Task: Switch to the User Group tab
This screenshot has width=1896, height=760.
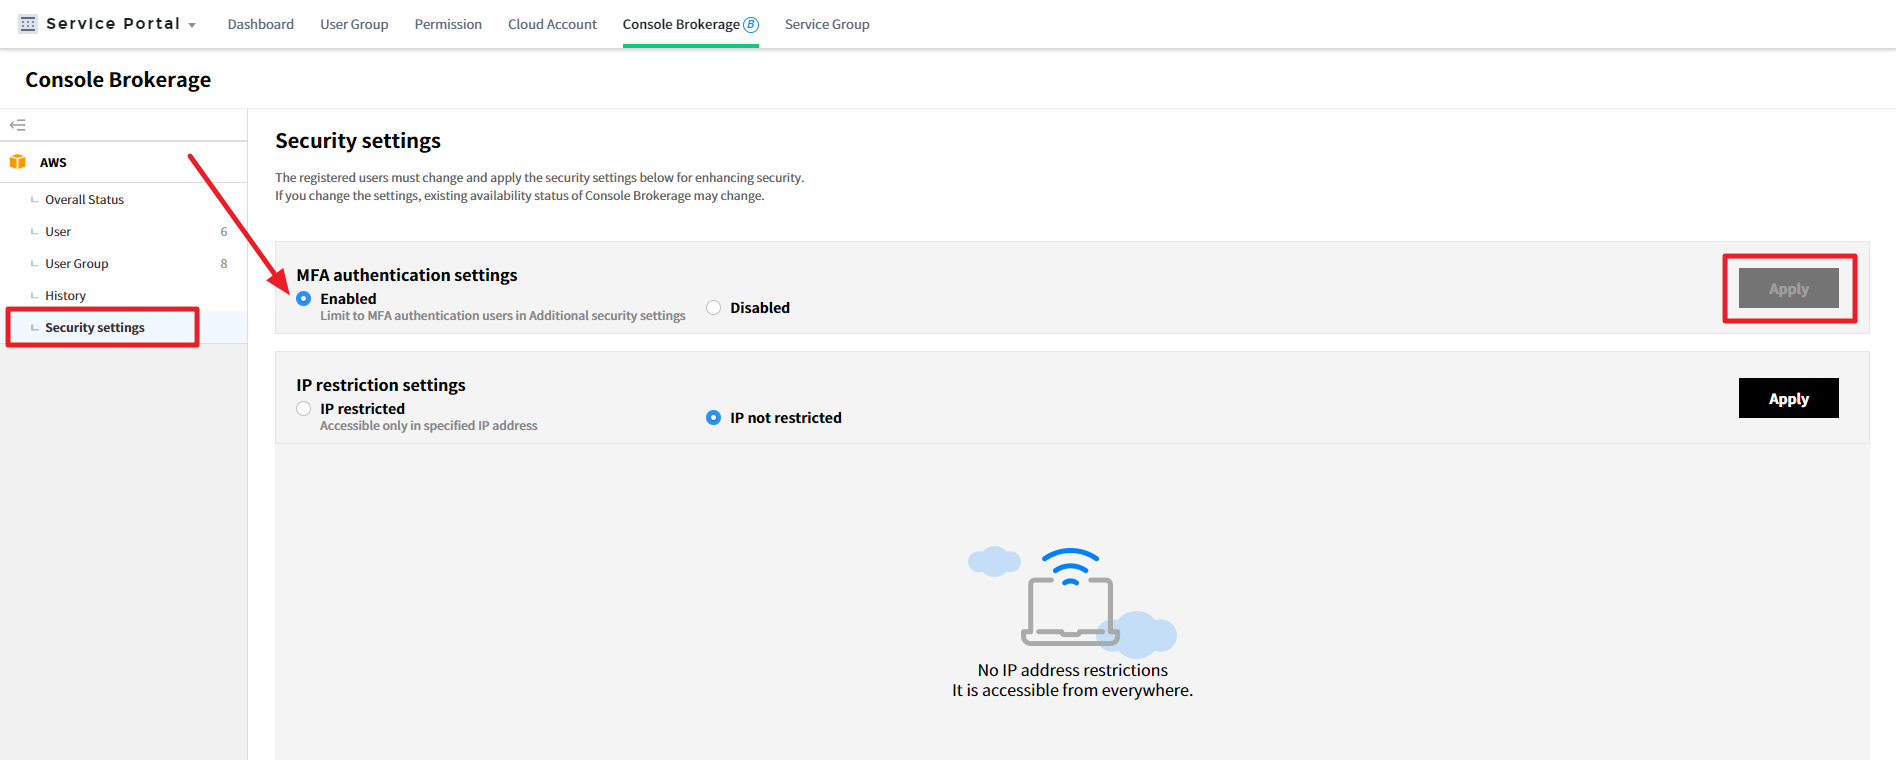Action: pyautogui.click(x=354, y=24)
